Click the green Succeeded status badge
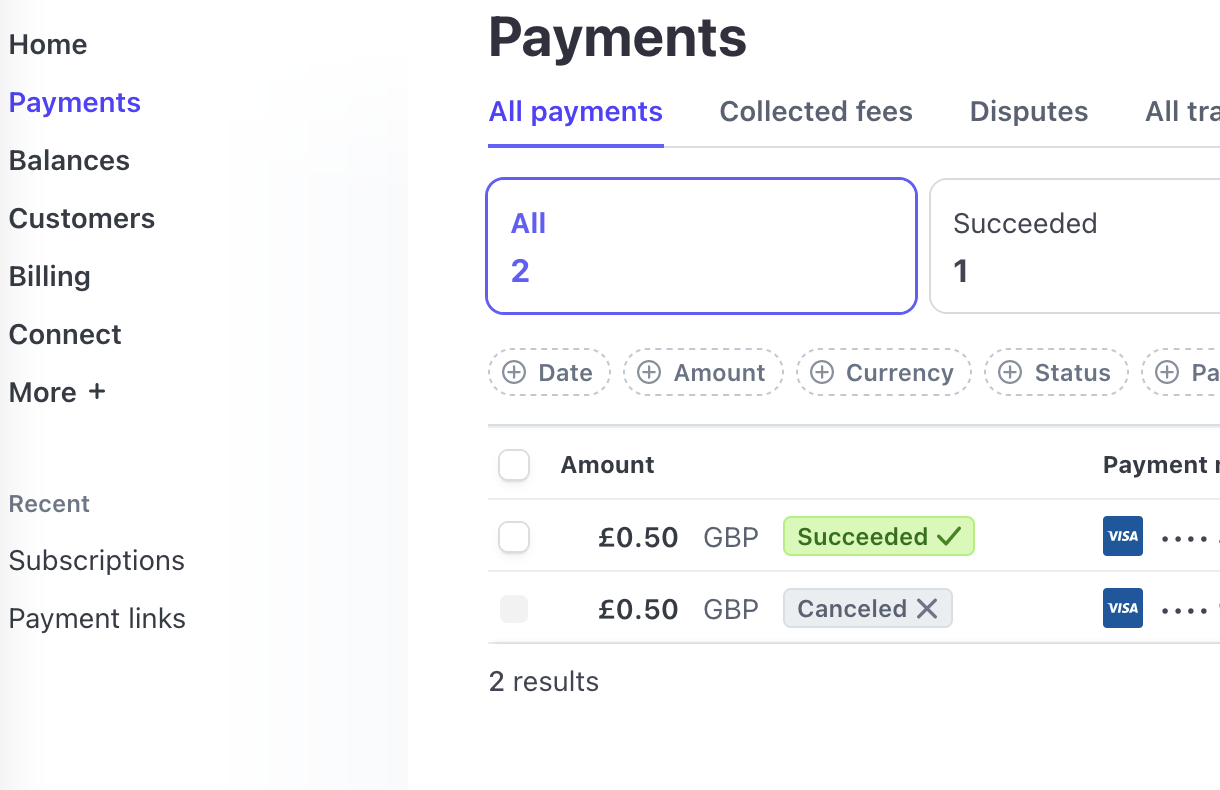 click(878, 537)
